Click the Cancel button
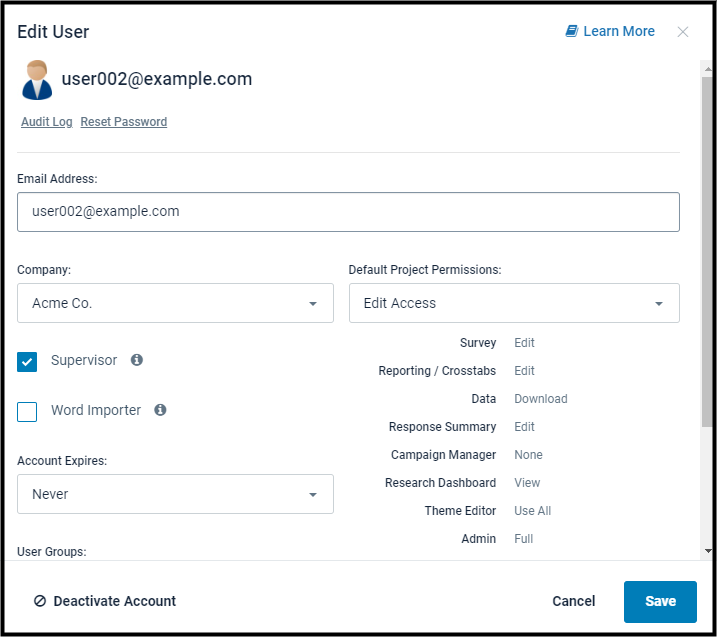Image resolution: width=717 pixels, height=637 pixels. (573, 601)
